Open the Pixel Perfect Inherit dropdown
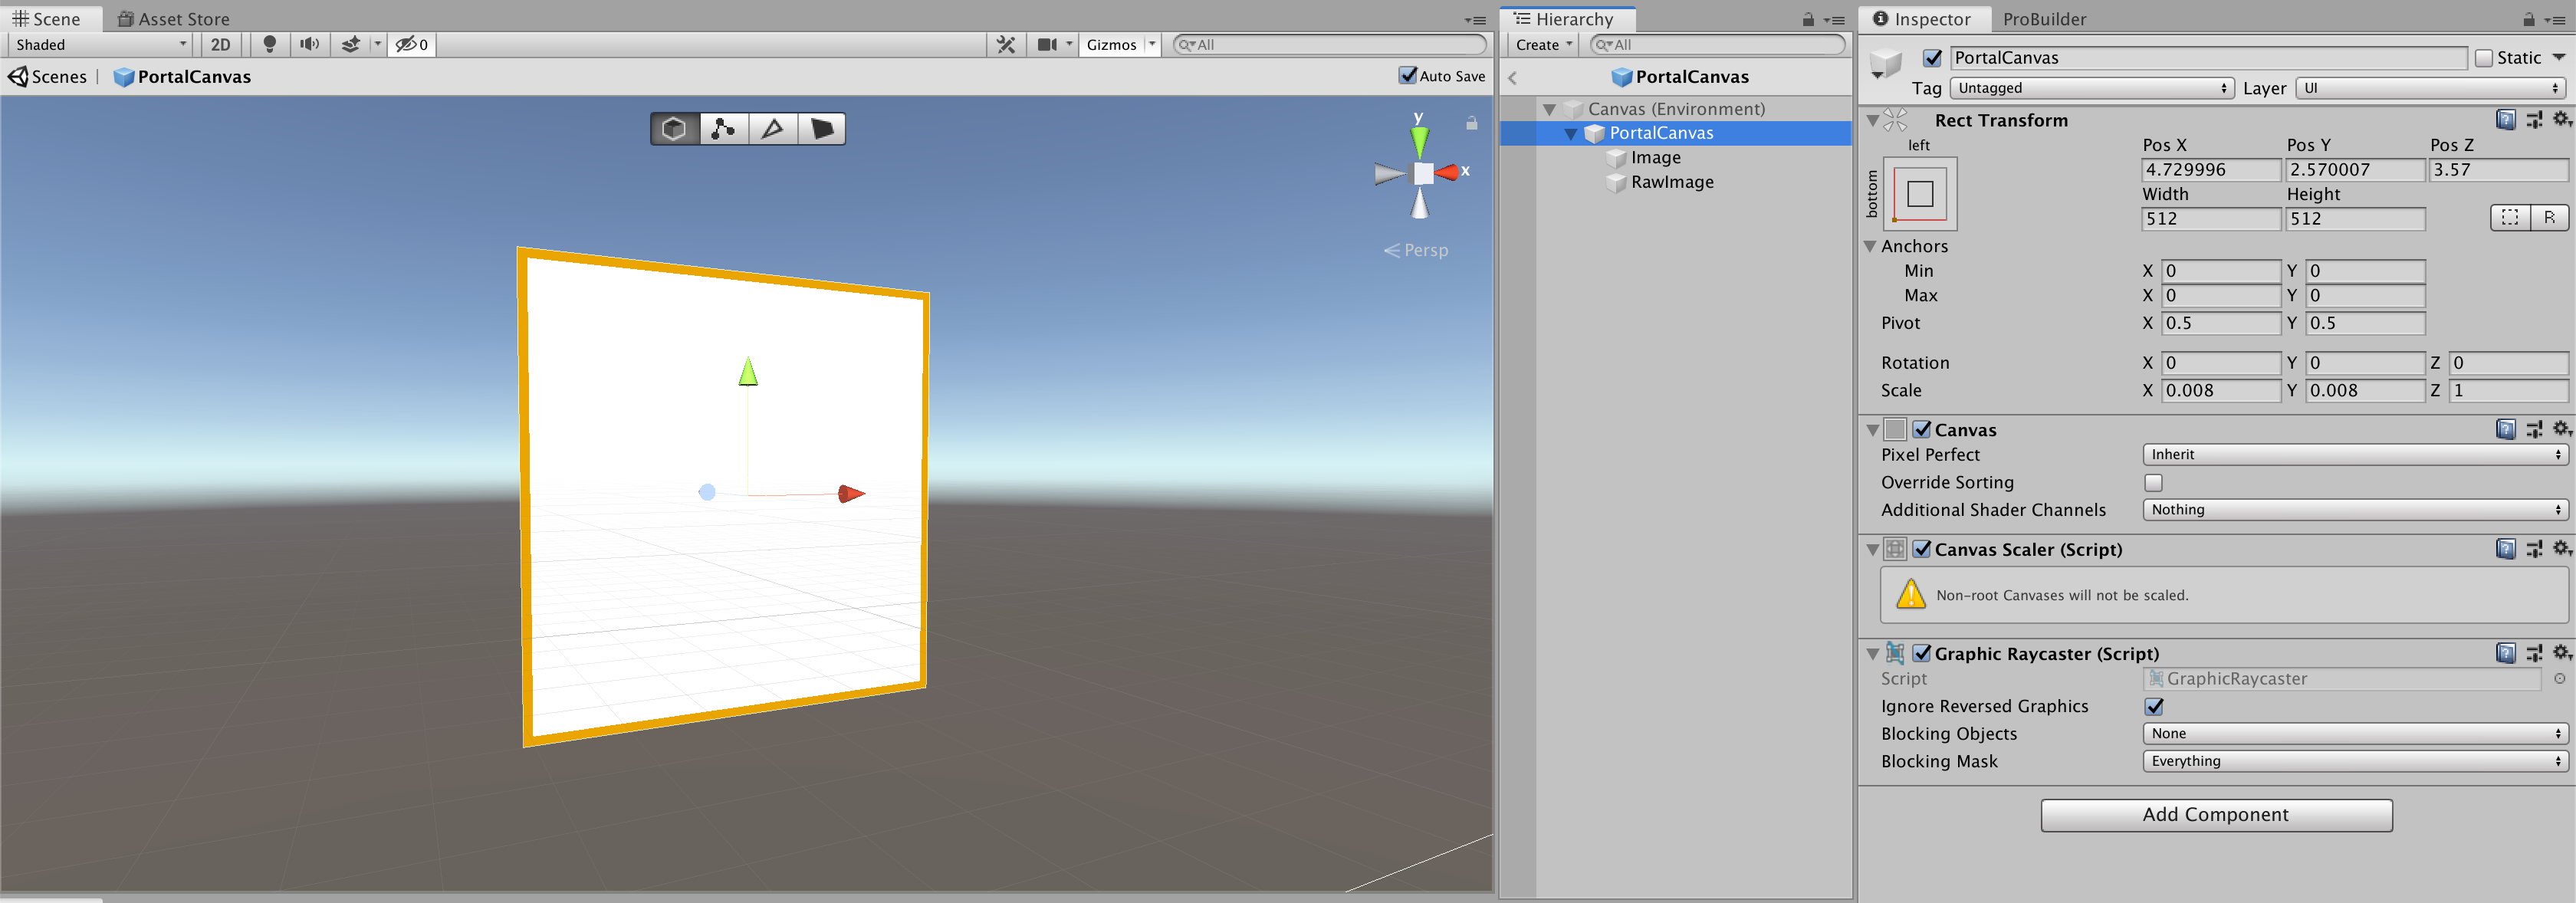The image size is (2576, 903). pyautogui.click(x=2354, y=455)
